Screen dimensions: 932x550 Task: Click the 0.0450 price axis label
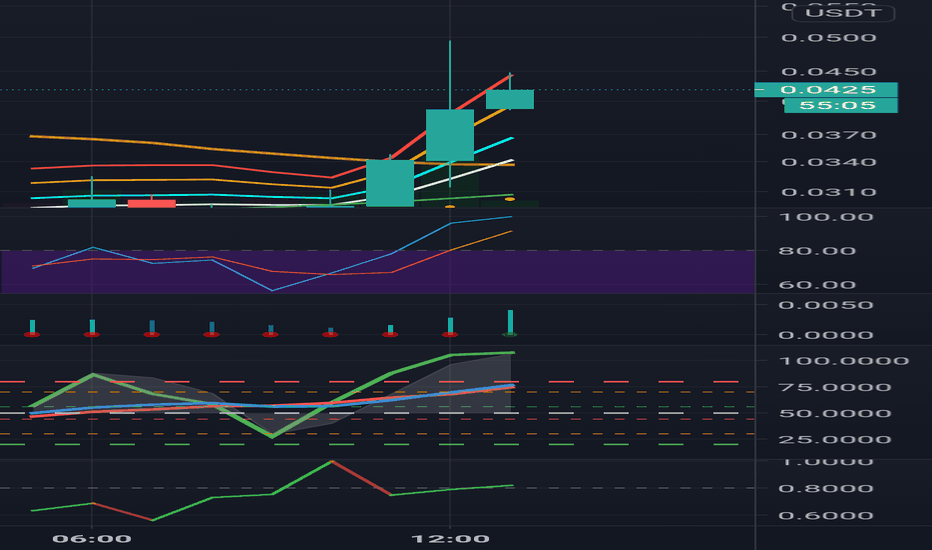829,72
